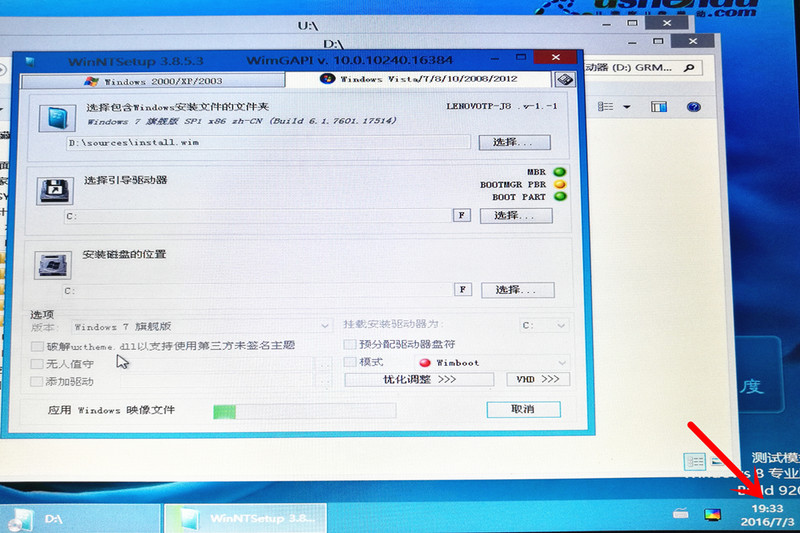Click details view icon at D:\ window bottom
Screen dimensions: 800x533
click(x=694, y=462)
